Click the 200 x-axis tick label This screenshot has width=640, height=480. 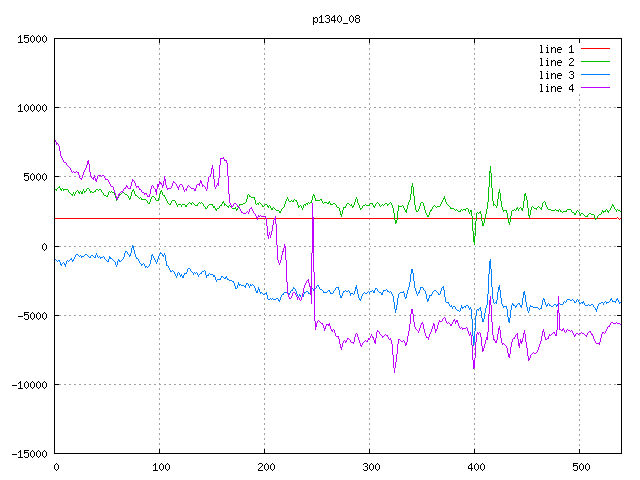tap(265, 467)
